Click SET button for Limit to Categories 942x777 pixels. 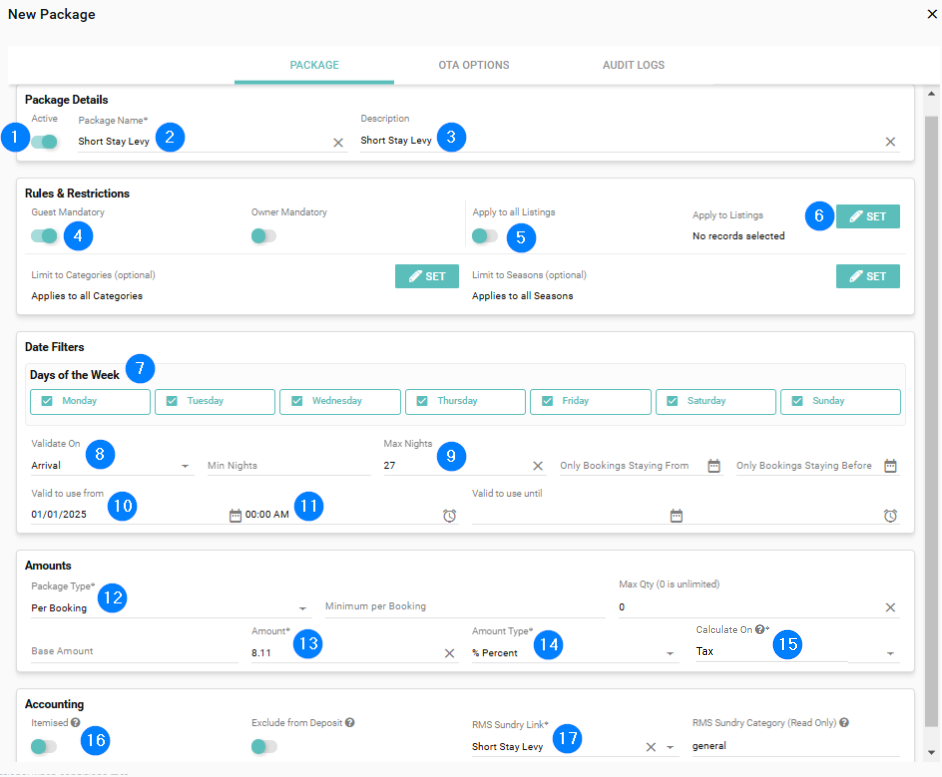(x=427, y=276)
